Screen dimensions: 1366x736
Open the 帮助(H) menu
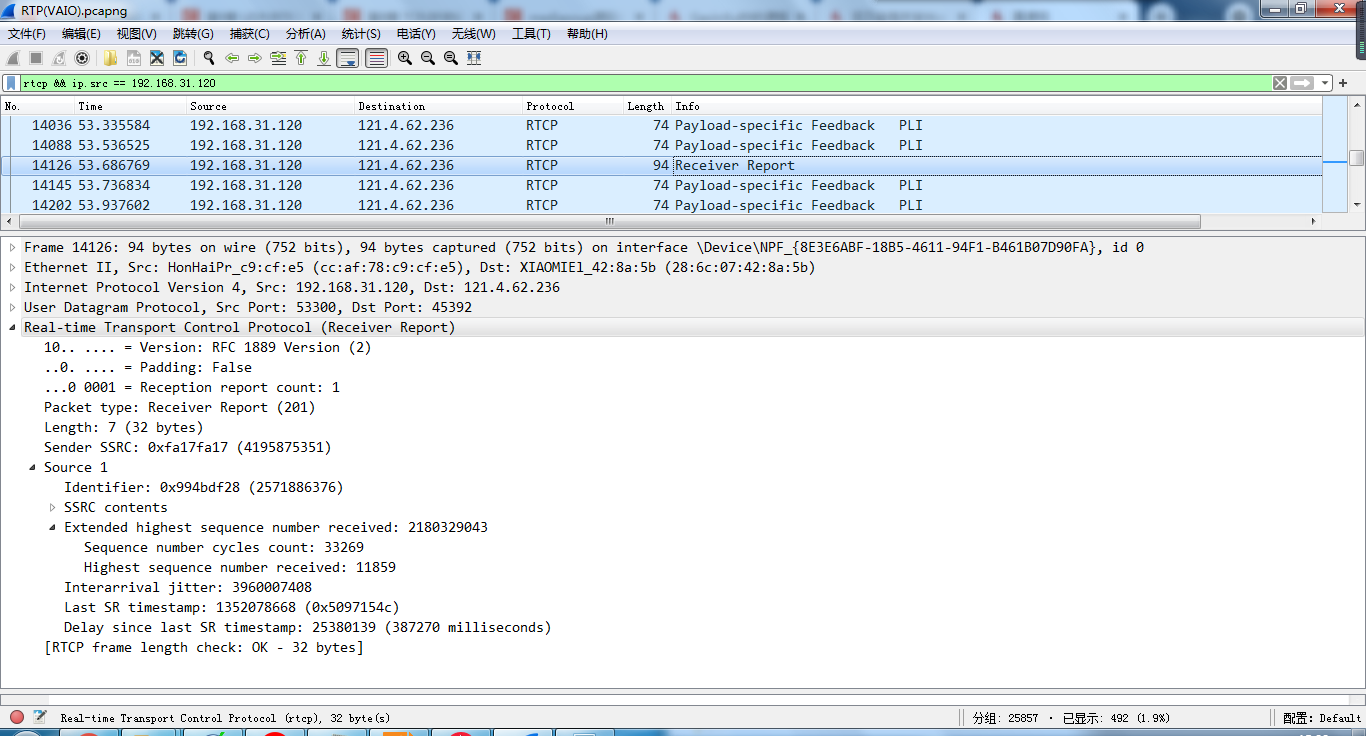pos(587,34)
